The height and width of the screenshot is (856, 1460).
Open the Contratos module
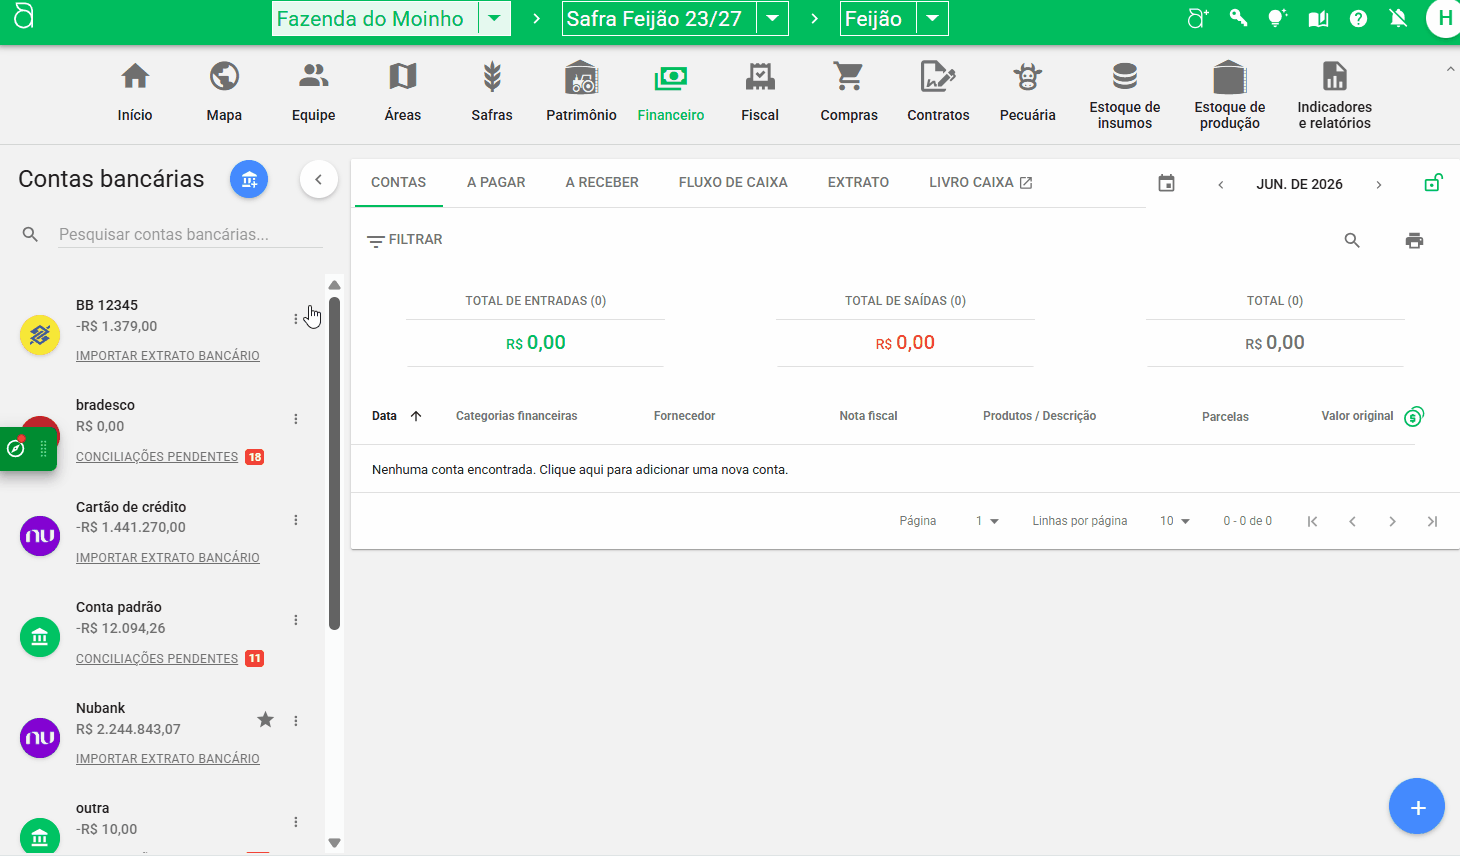point(938,92)
